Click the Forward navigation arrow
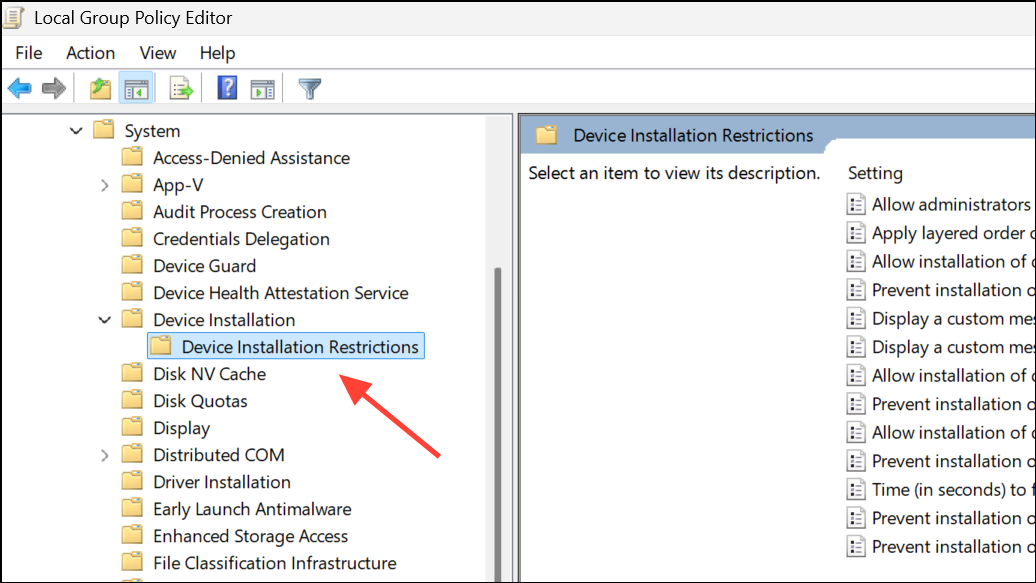The height and width of the screenshot is (583, 1036). coord(52,88)
